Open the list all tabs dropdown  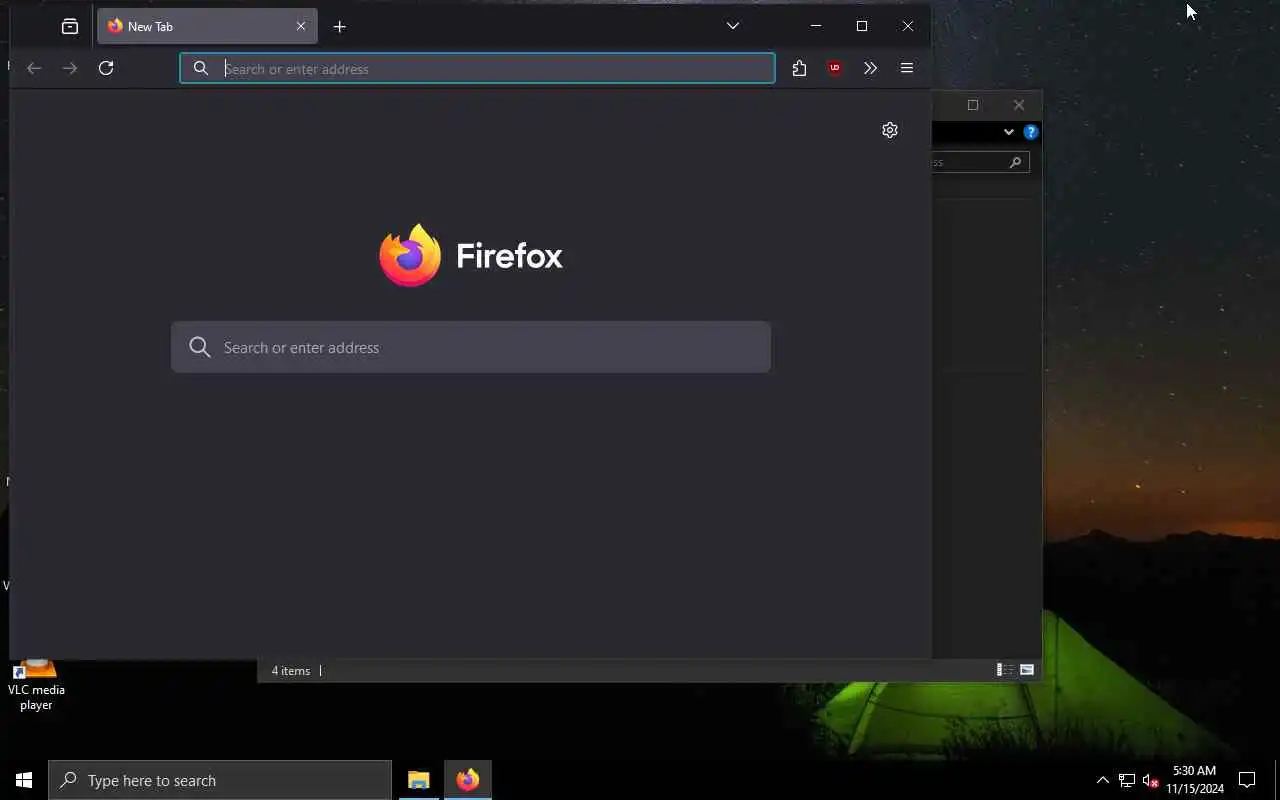733,26
